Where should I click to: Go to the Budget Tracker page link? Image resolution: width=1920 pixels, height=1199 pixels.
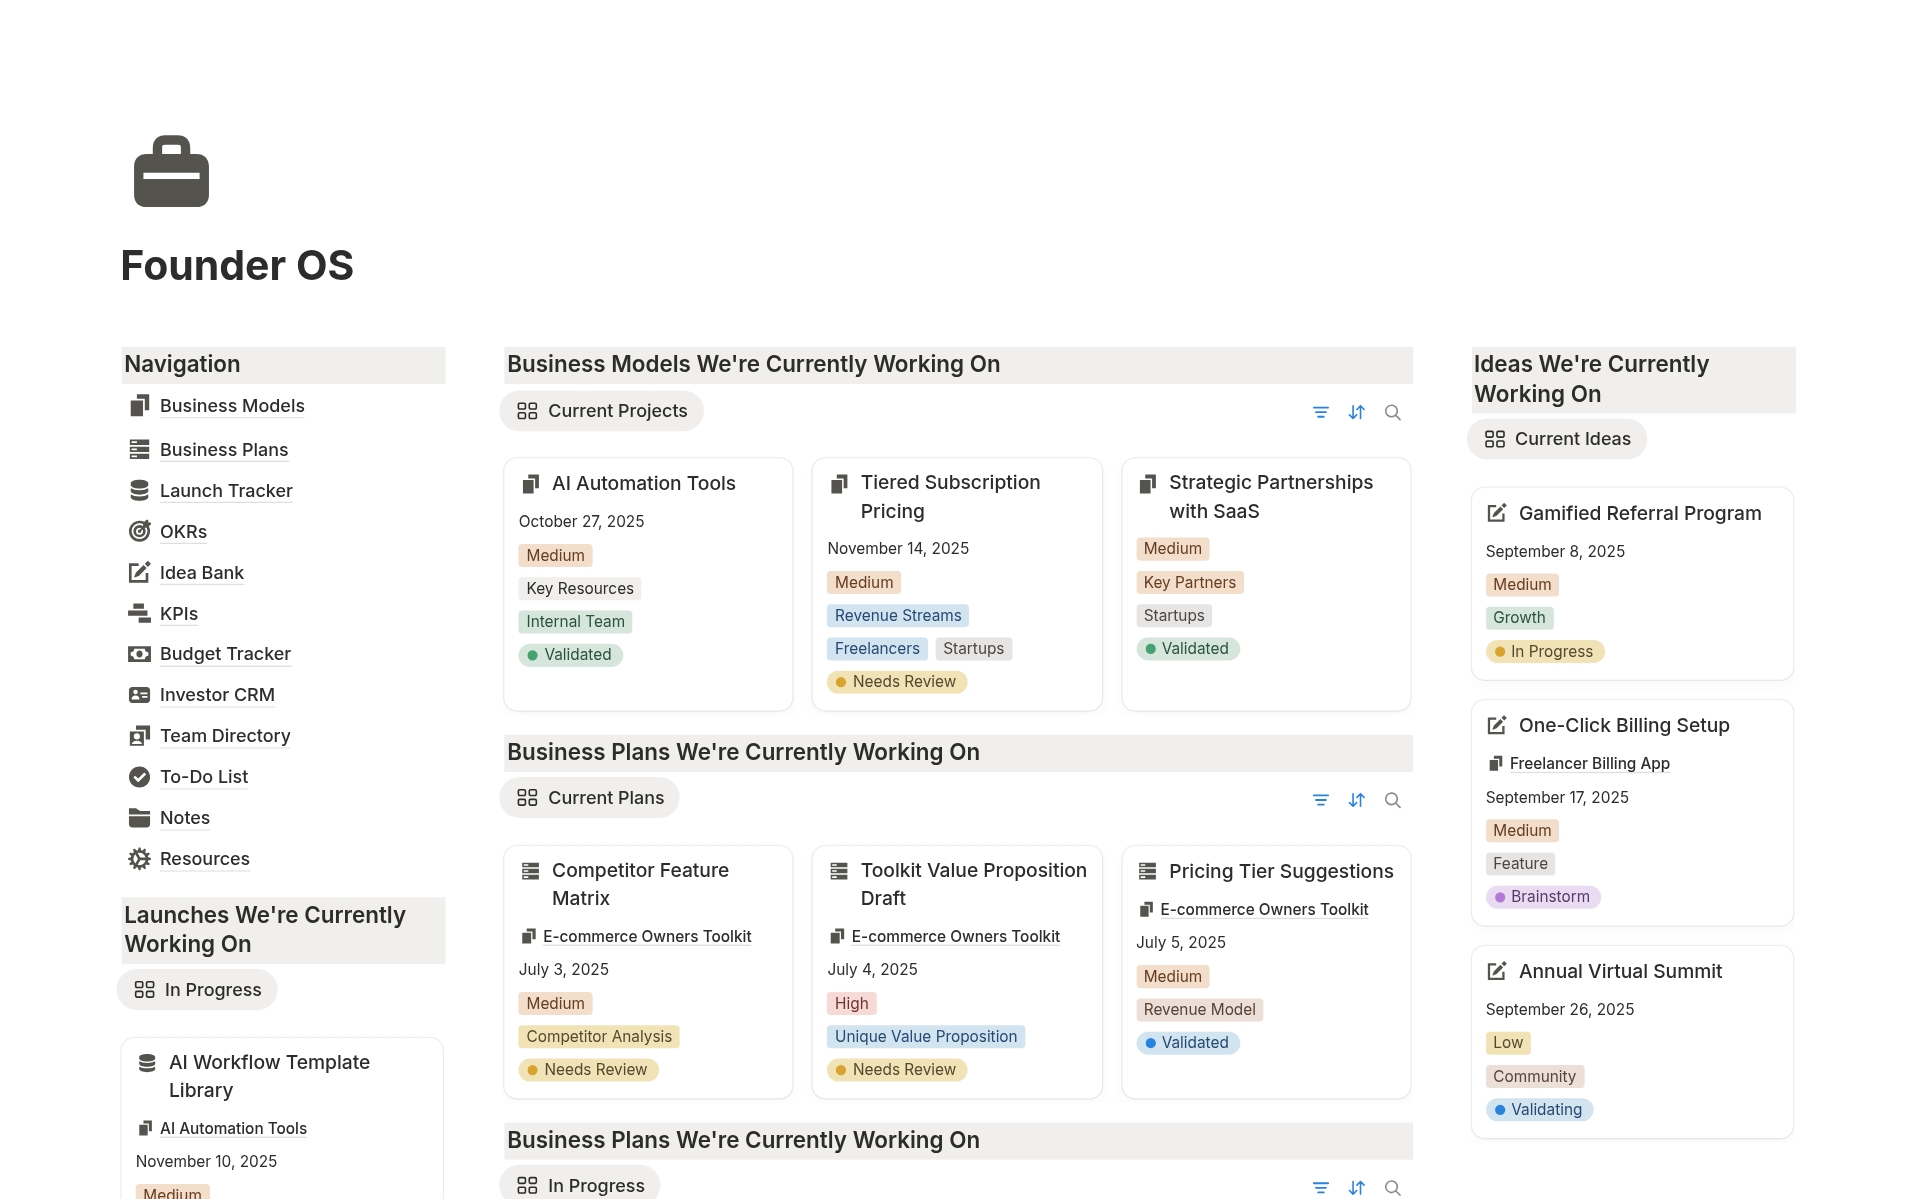(x=225, y=654)
